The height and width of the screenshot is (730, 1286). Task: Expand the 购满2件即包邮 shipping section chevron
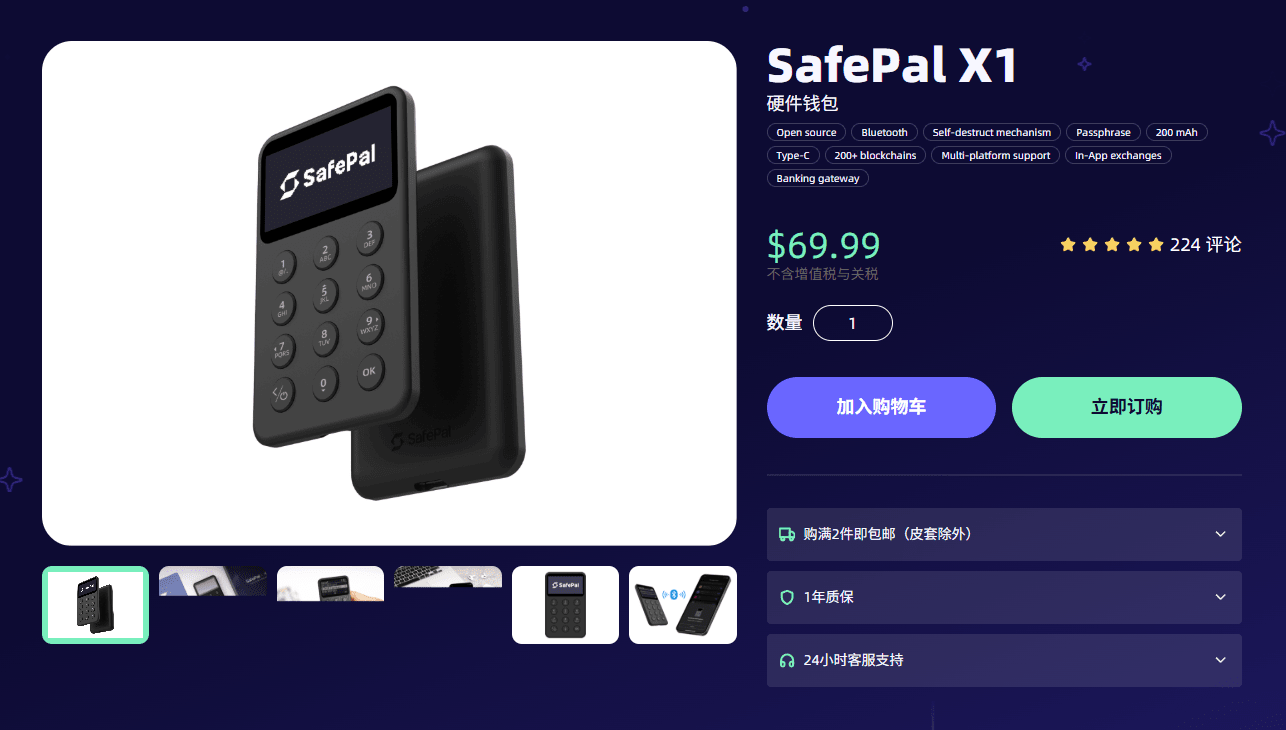[x=1220, y=534]
